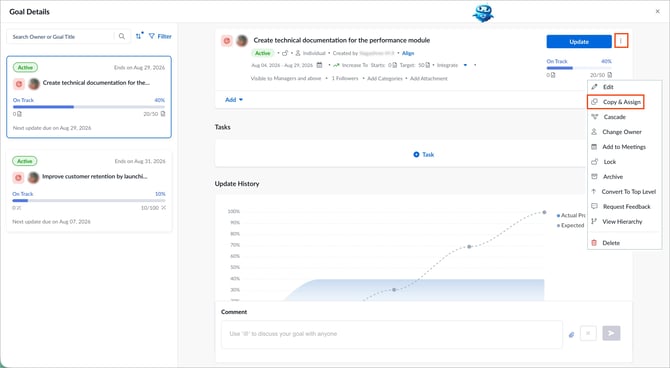Choose Copy & Assign from the menu
Screen dimensions: 670x368
pyautogui.click(x=616, y=102)
